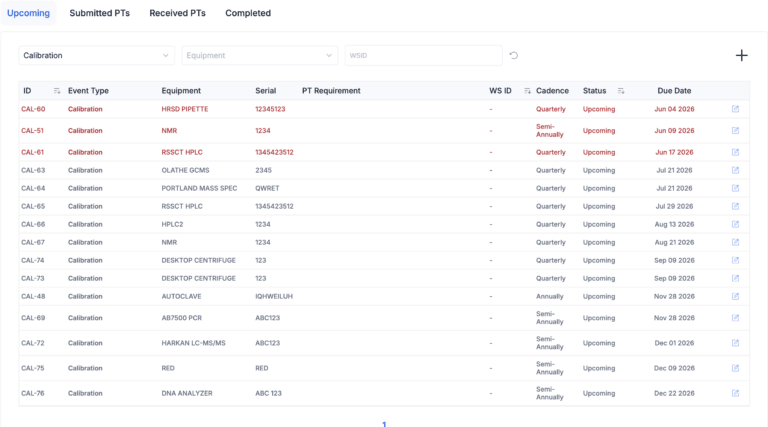Click HRSD PIPETTE equipment cell

(x=185, y=109)
